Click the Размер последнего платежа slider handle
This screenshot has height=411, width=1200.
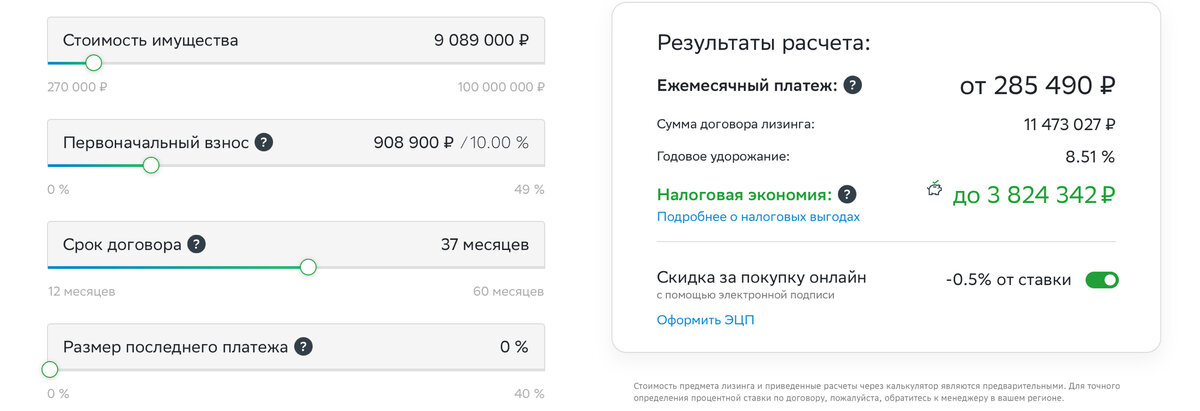coord(50,369)
